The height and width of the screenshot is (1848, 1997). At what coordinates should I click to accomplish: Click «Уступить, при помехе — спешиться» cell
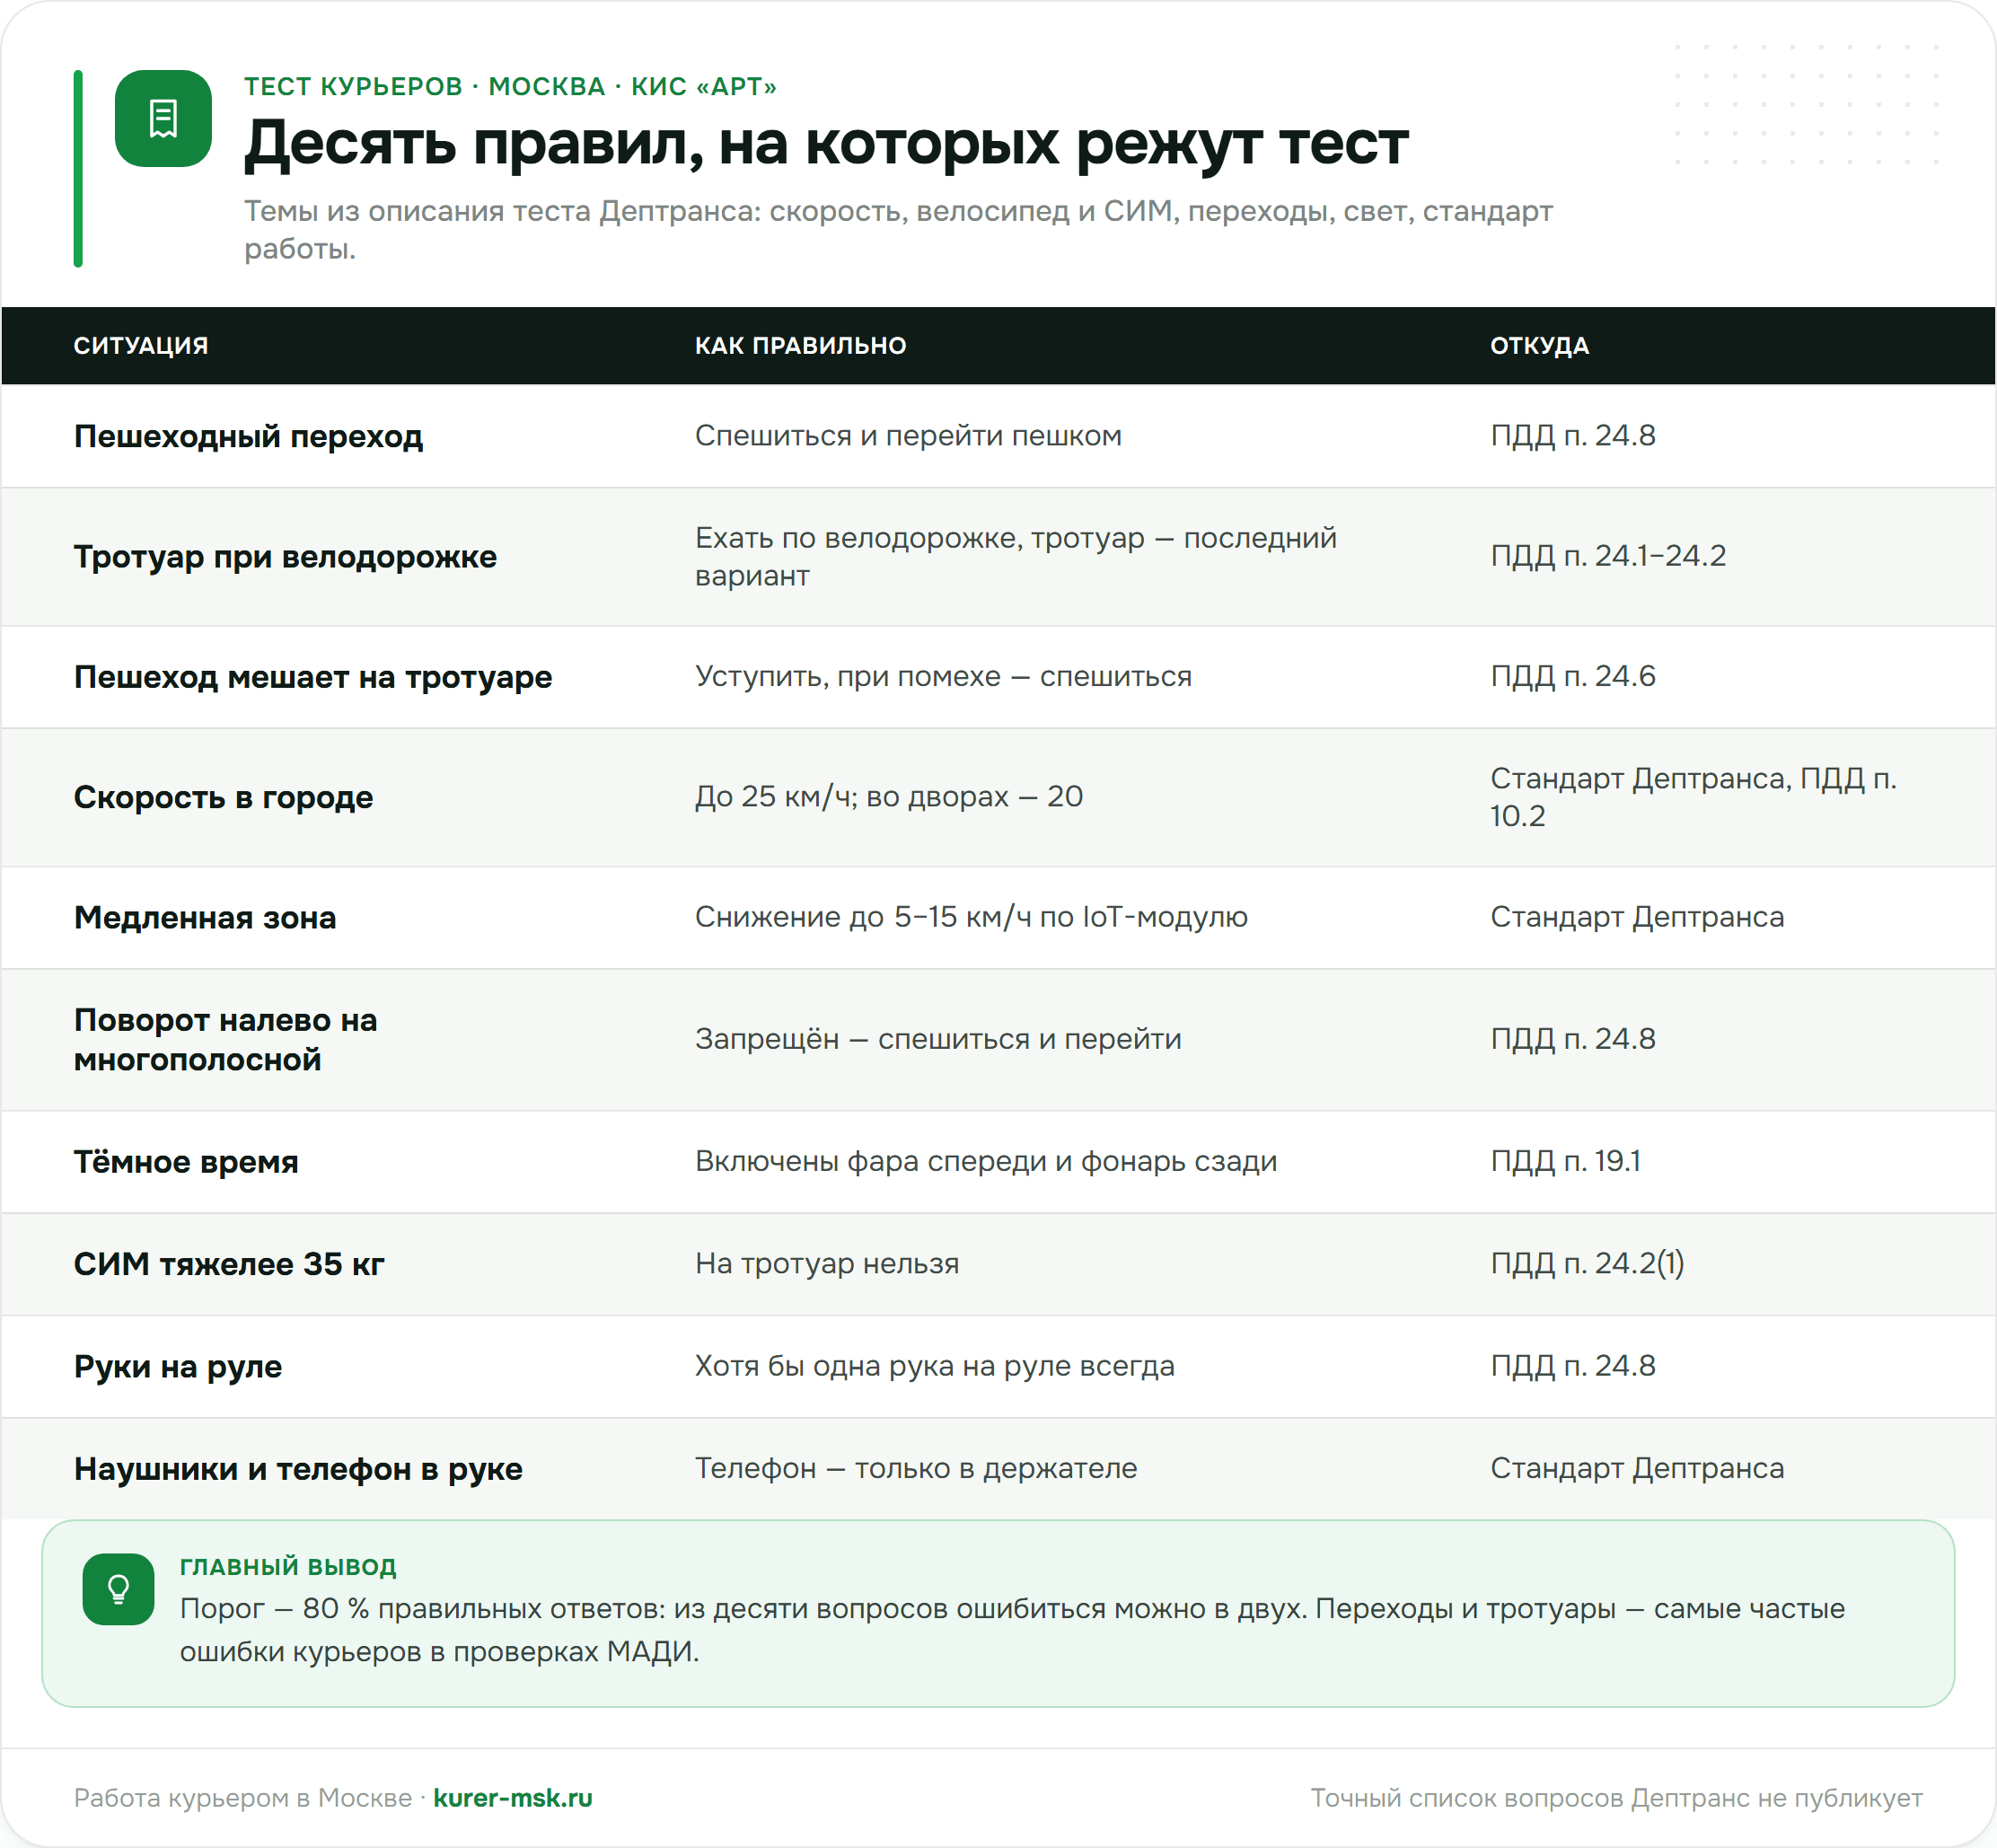point(943,677)
